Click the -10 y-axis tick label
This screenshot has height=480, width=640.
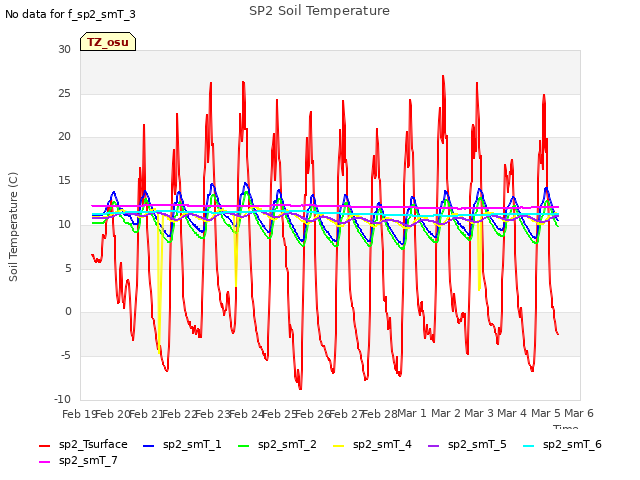pos(62,399)
